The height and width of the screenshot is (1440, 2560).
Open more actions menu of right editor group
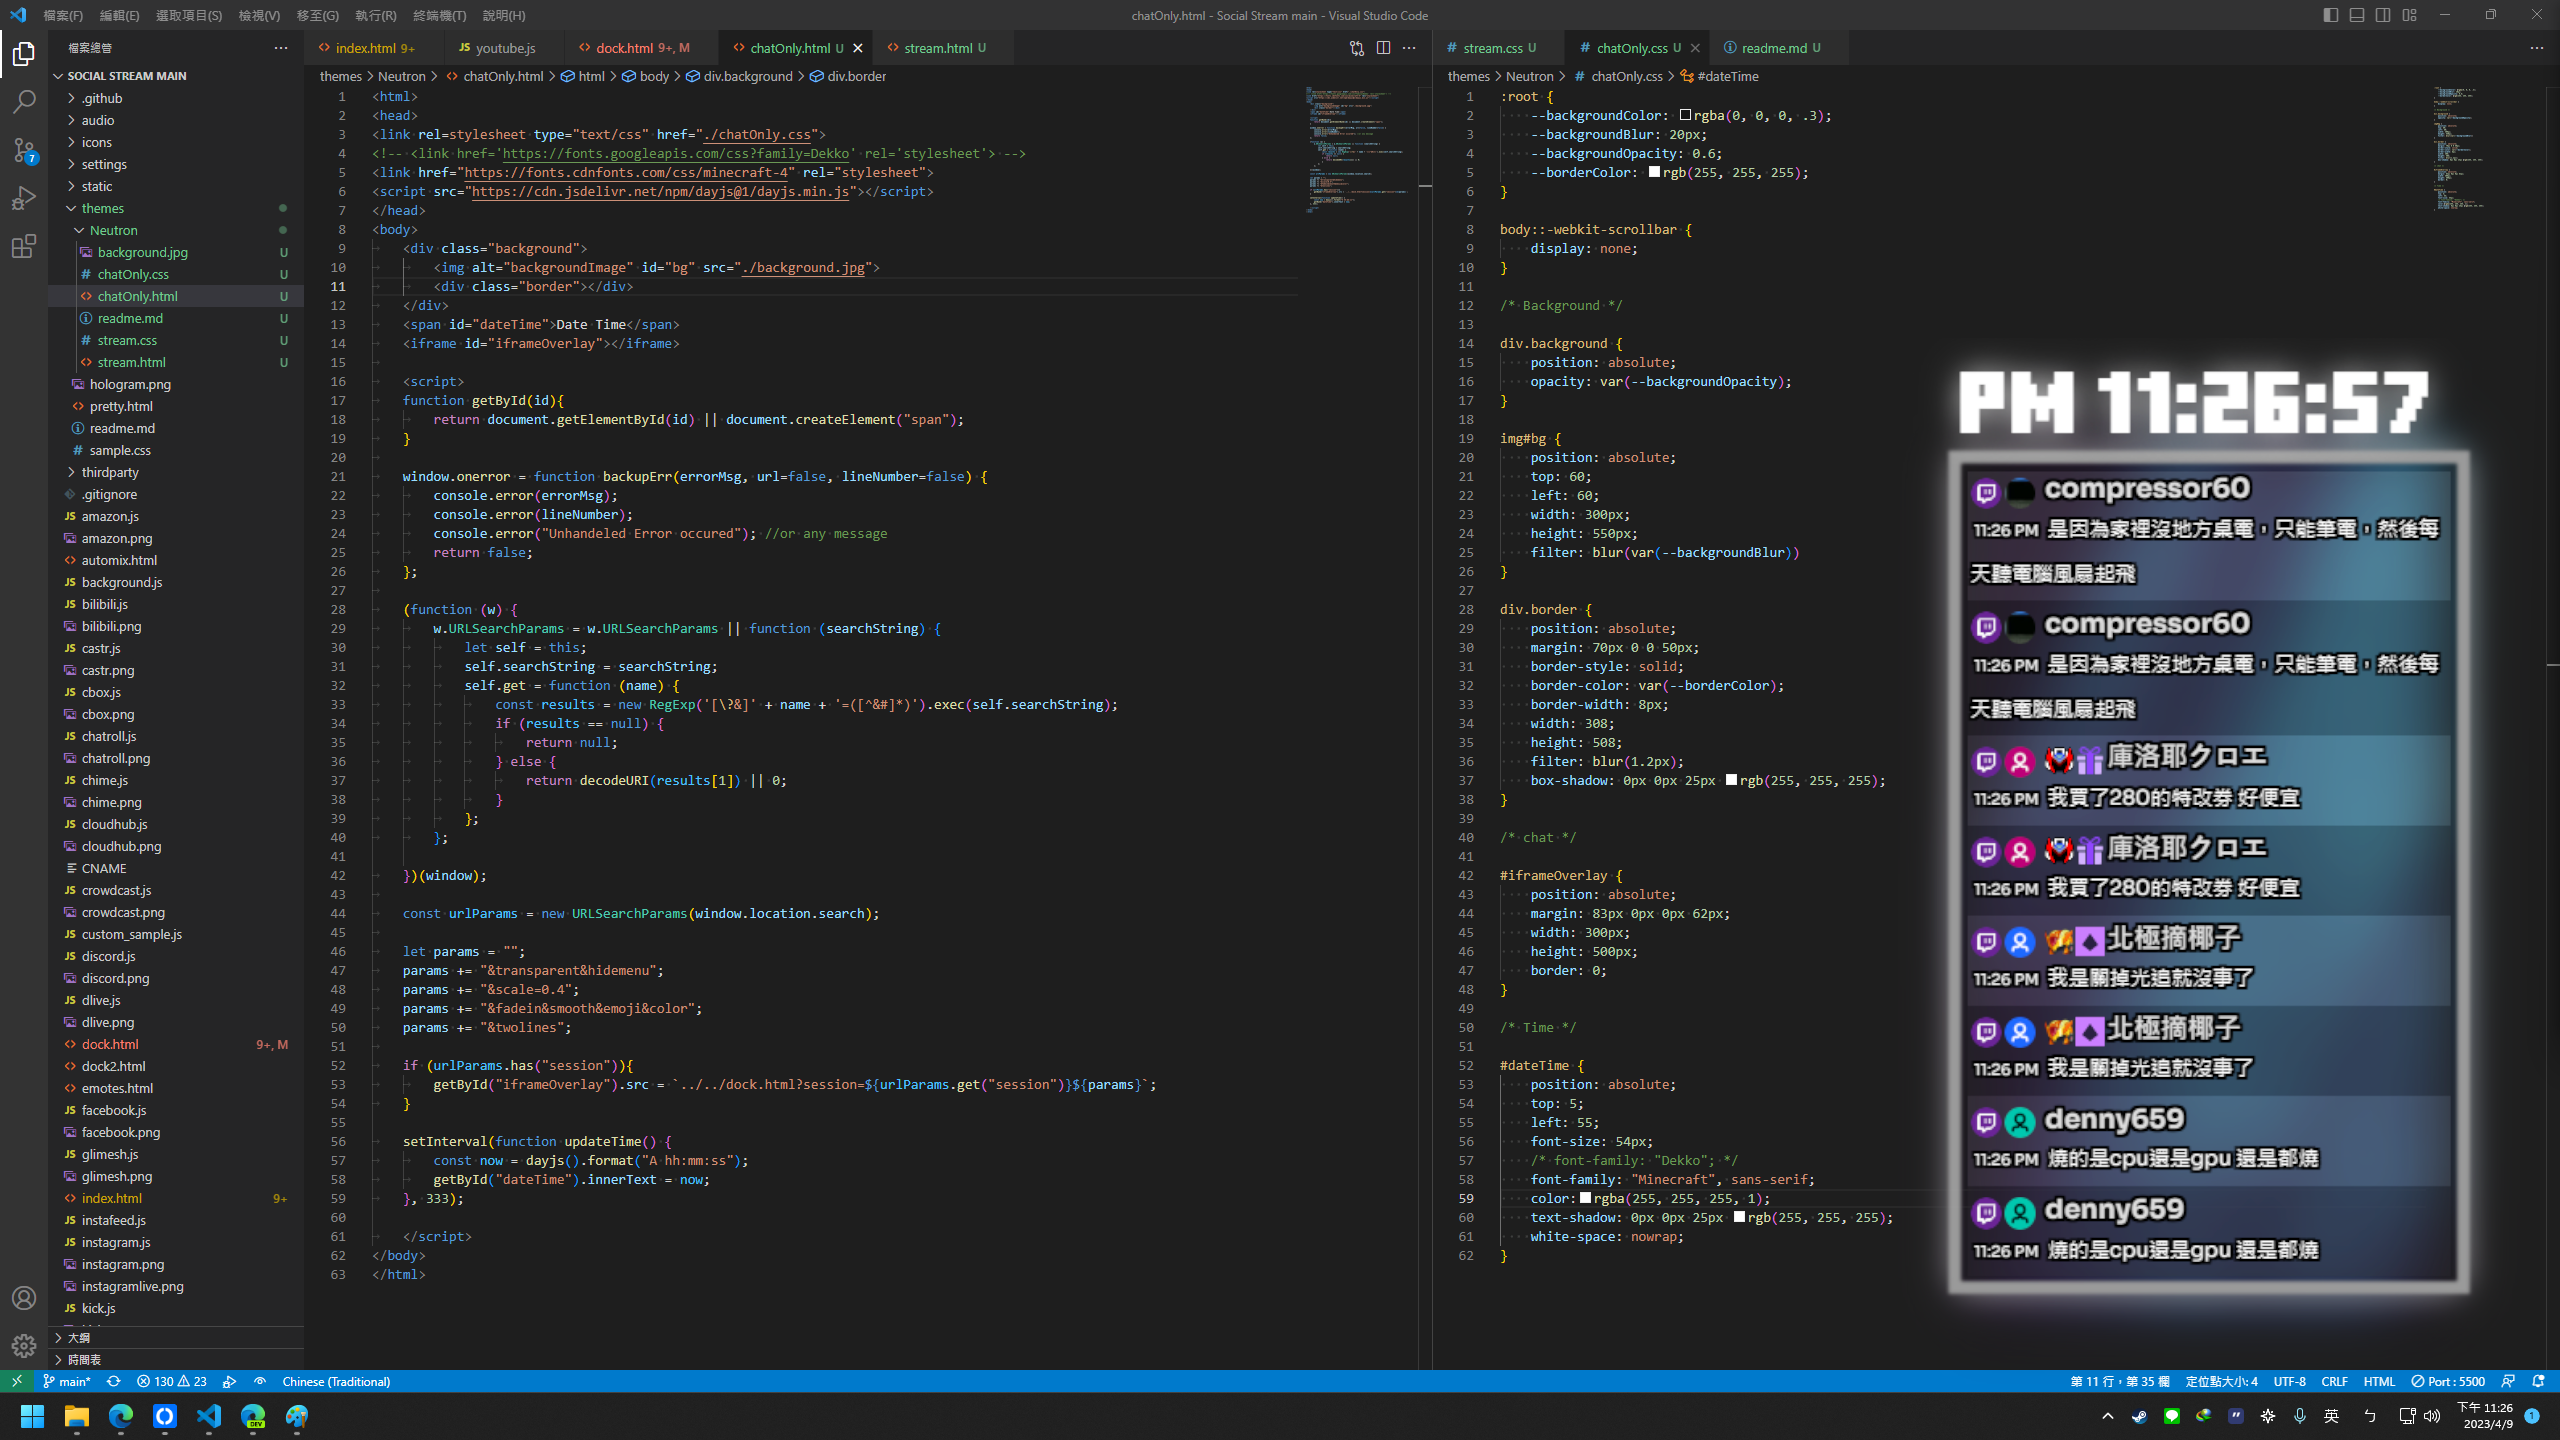point(2537,48)
